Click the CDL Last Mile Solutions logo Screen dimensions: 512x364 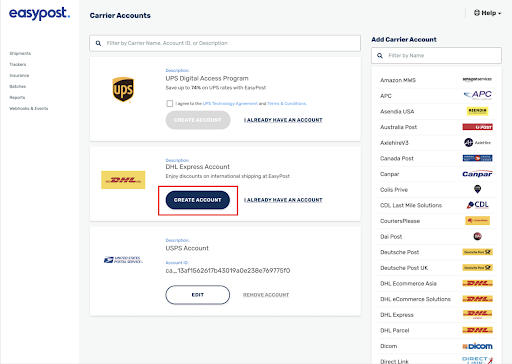click(477, 205)
